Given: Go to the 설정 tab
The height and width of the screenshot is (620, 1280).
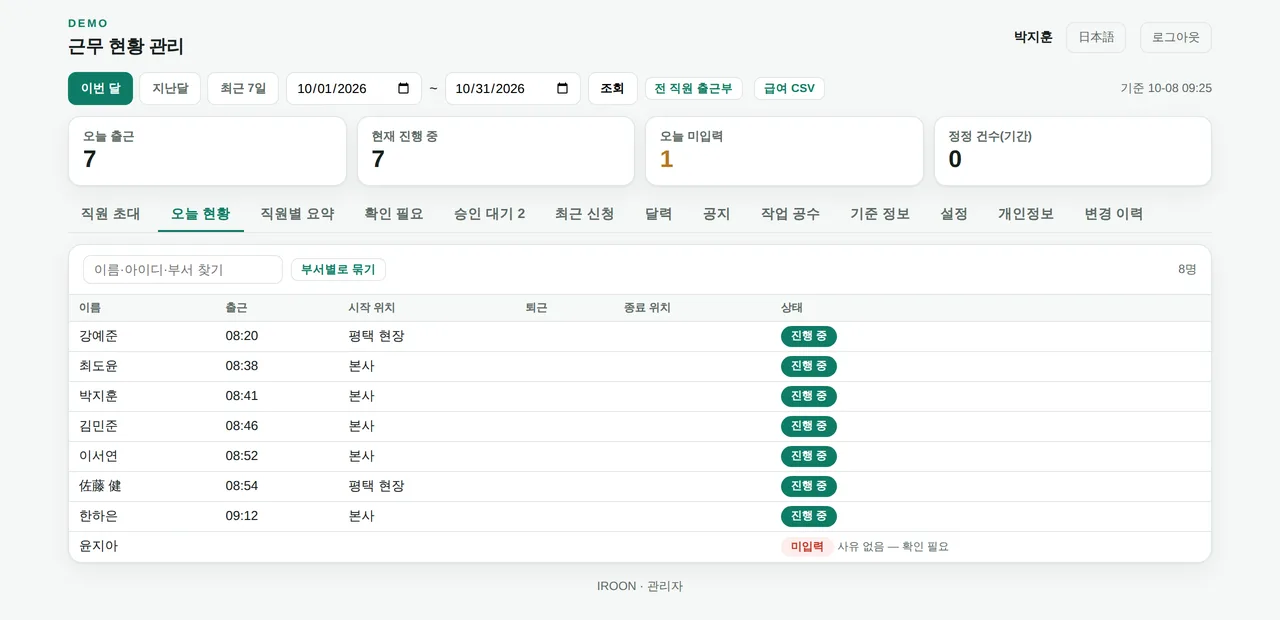Looking at the screenshot, I should 954,213.
